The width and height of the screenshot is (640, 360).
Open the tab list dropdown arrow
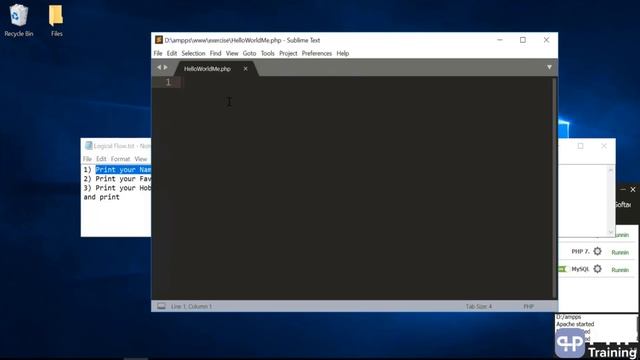point(549,67)
